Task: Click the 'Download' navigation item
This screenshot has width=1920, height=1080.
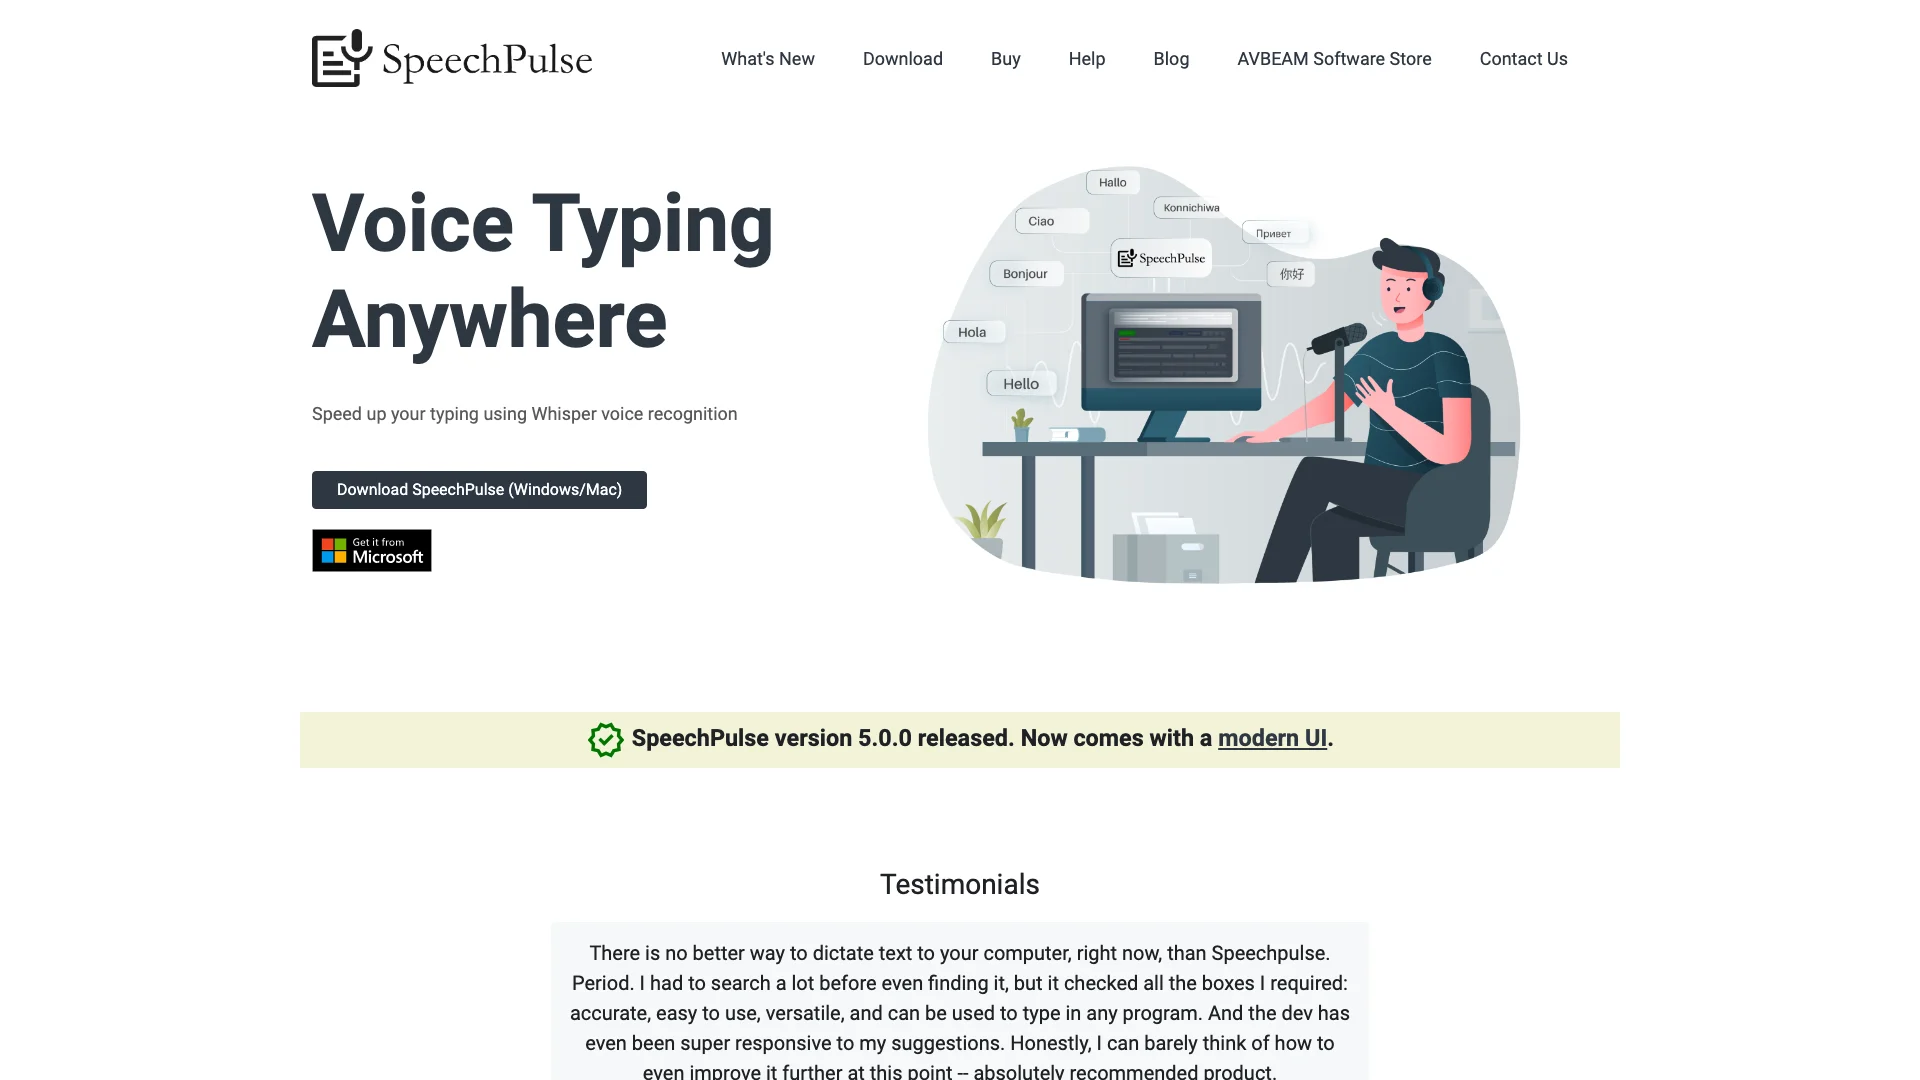Action: [x=902, y=58]
